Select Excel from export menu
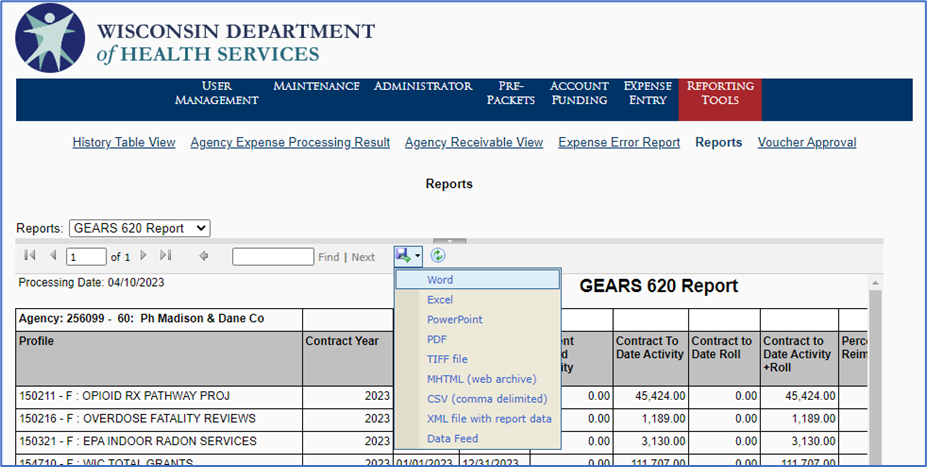The height and width of the screenshot is (467, 927). (440, 300)
